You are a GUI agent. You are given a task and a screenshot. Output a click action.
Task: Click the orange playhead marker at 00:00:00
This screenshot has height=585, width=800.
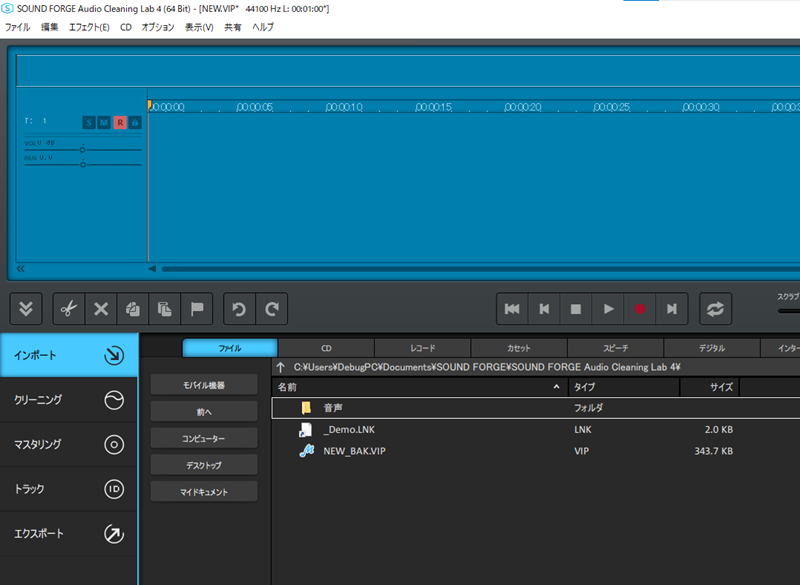(149, 105)
